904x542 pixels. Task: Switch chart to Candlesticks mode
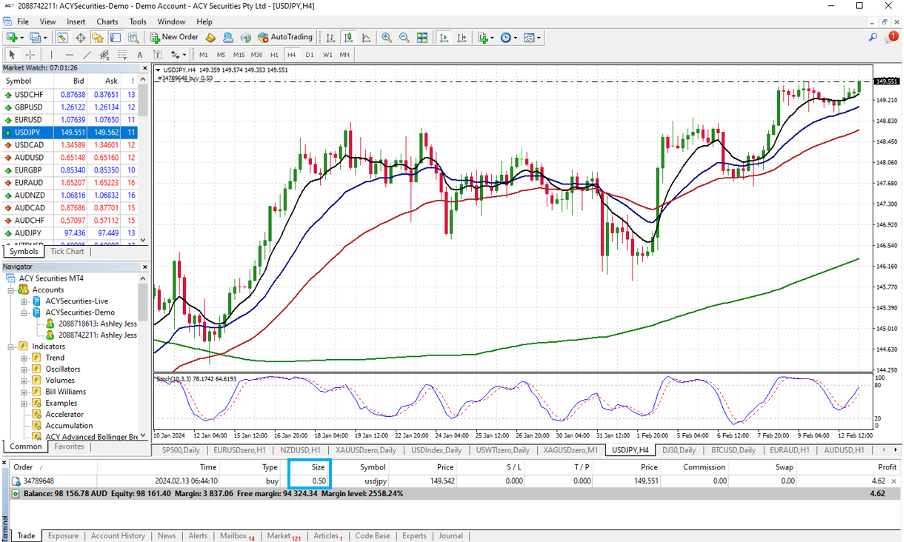coord(347,37)
